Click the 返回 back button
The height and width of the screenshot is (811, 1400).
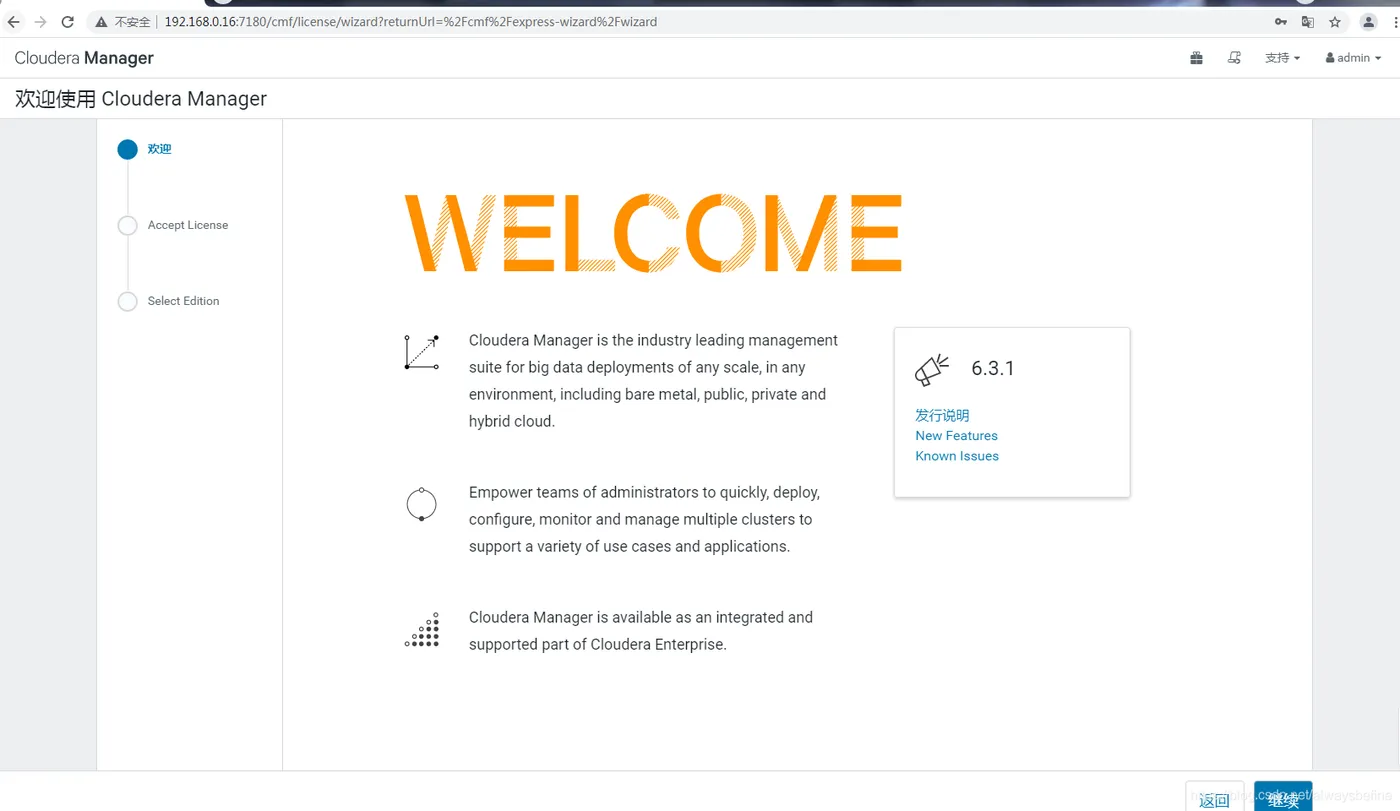pyautogui.click(x=1214, y=797)
